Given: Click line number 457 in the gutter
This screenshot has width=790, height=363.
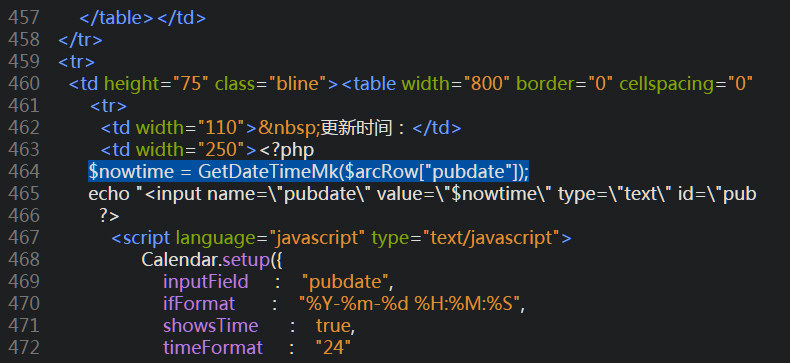Looking at the screenshot, I should 24,18.
